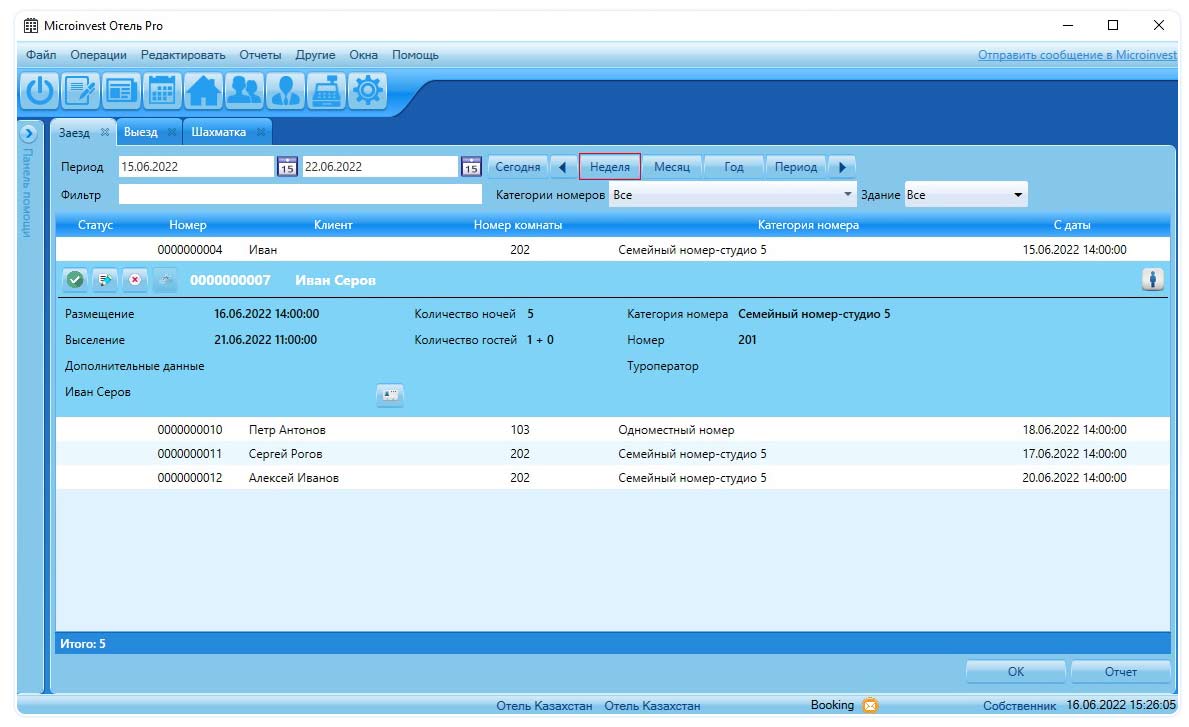Open the cash register toolbar icon
1189x727 pixels.
pos(326,92)
